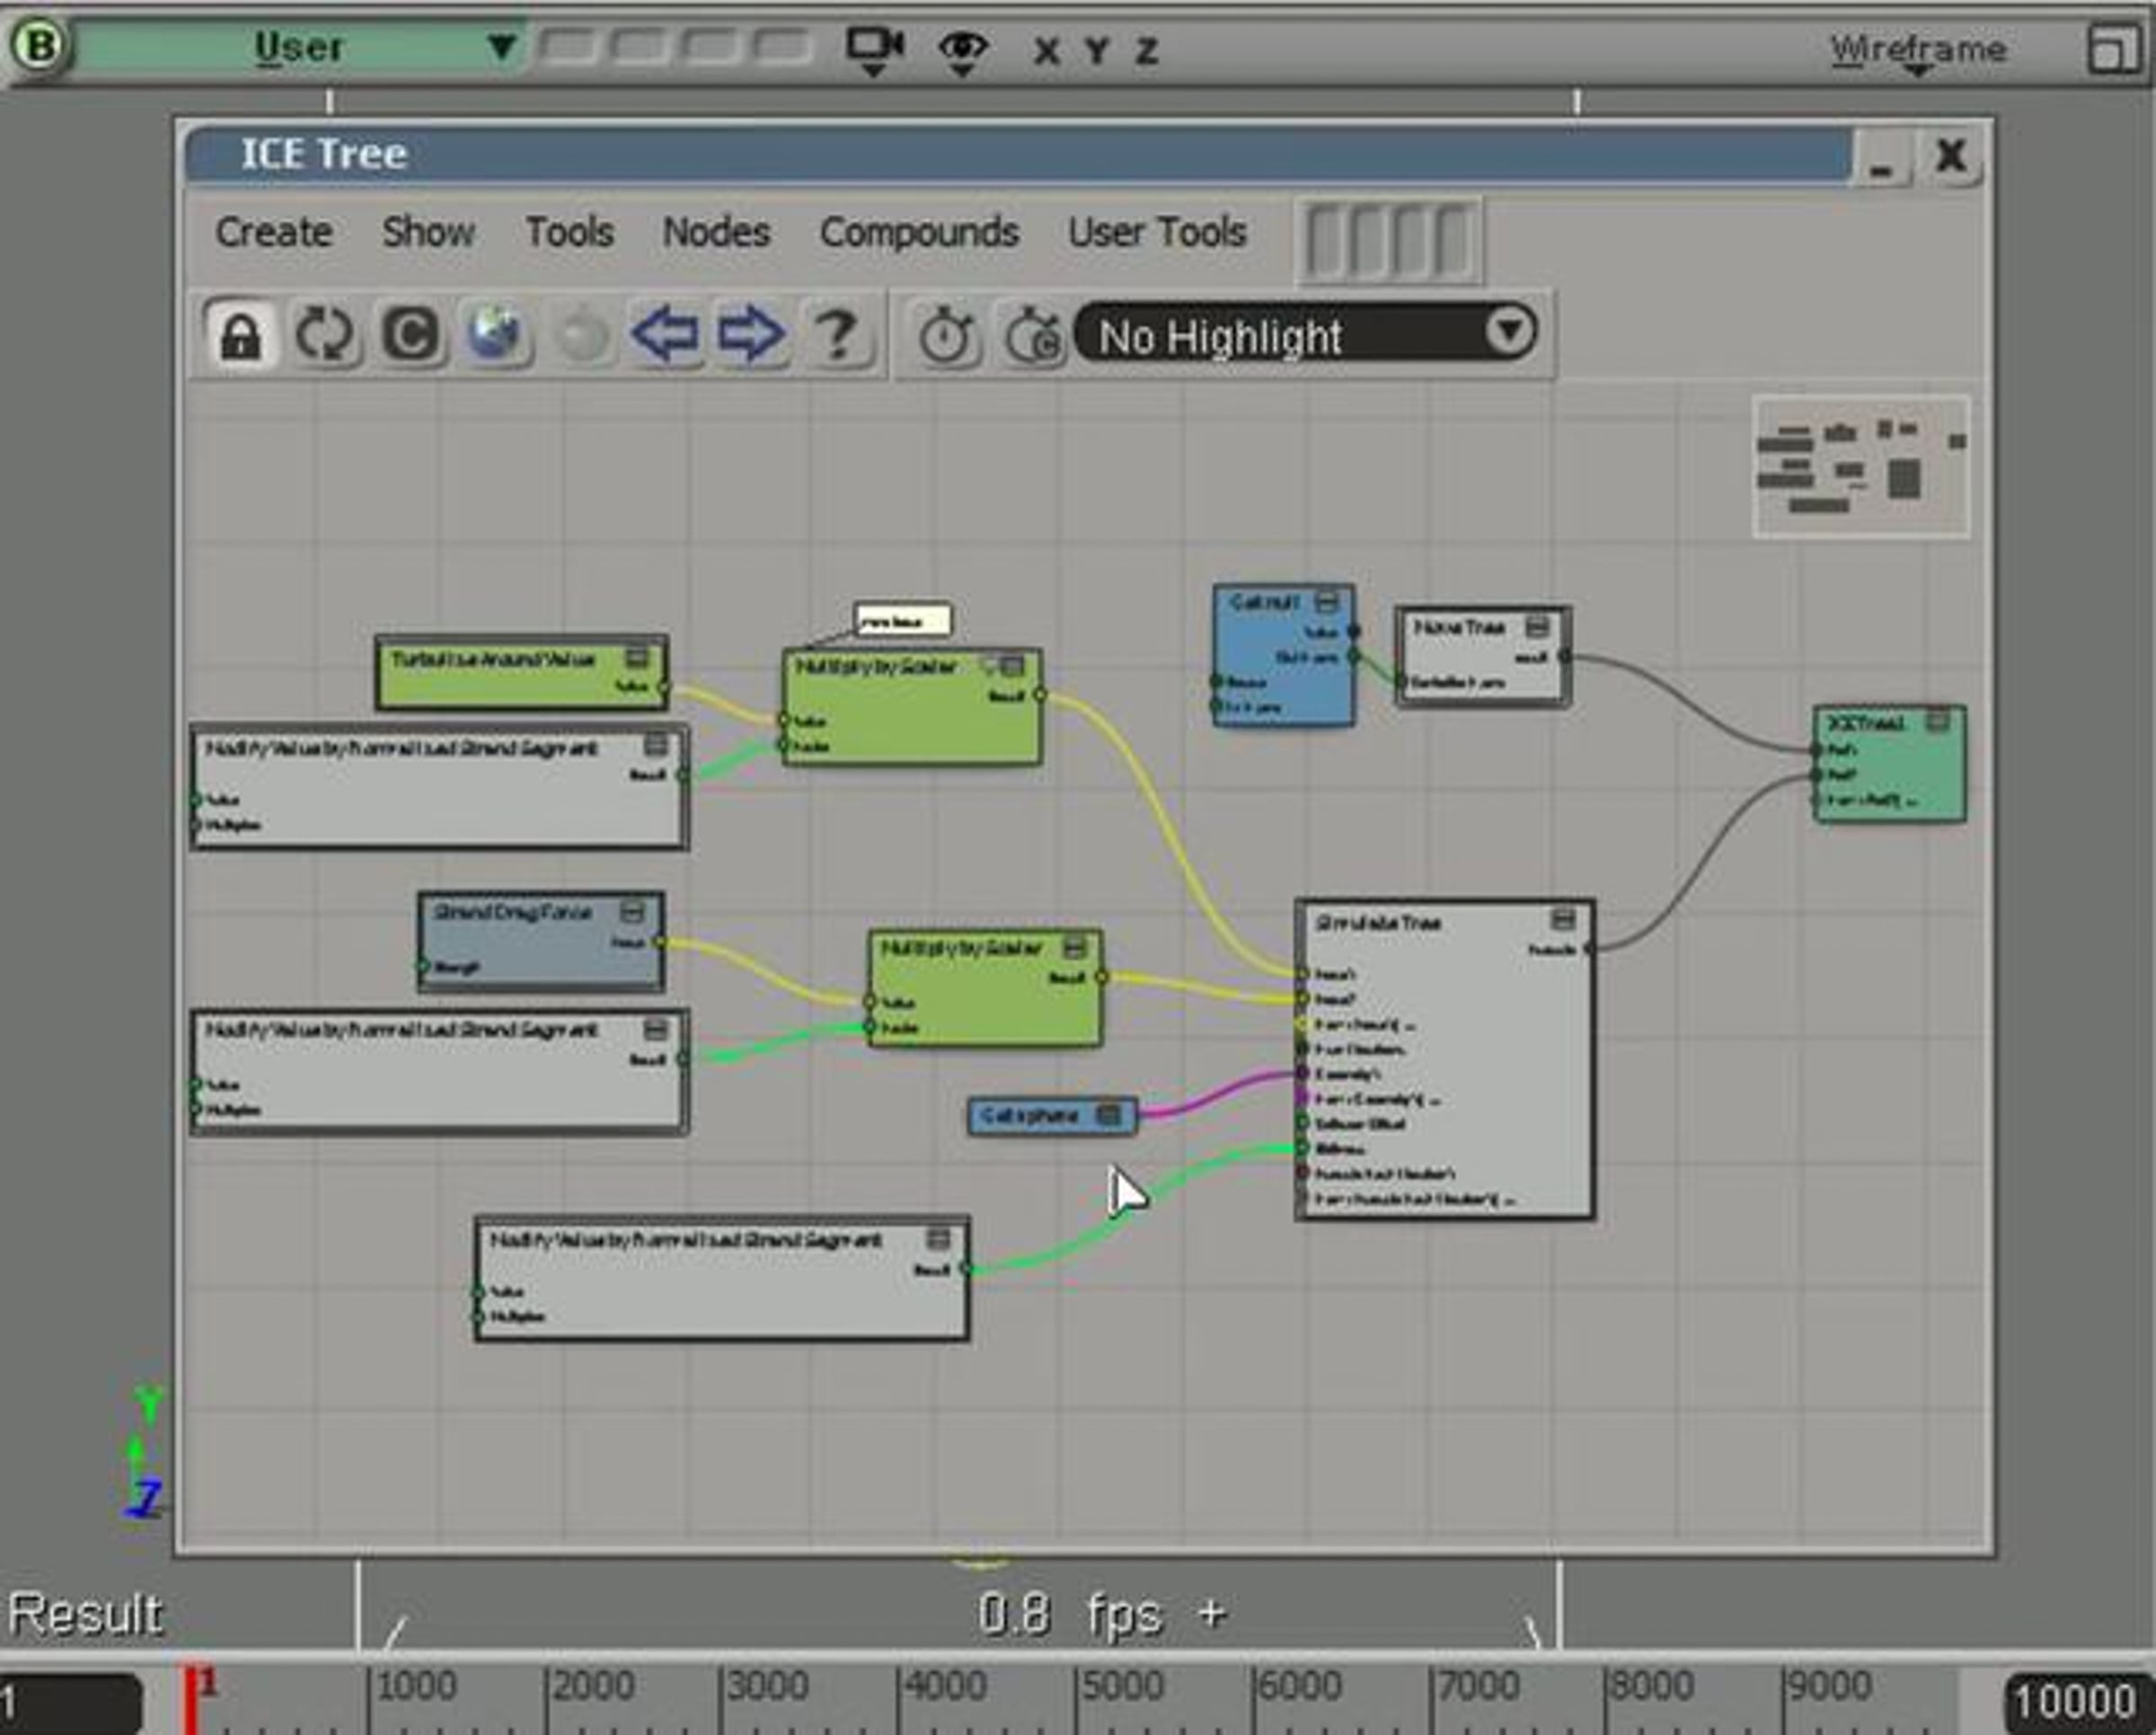Open the Compounds menu

pos(919,232)
